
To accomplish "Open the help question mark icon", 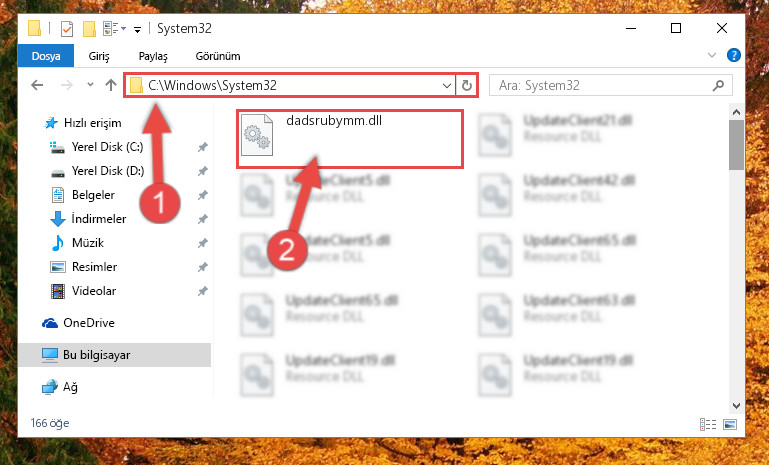I will pyautogui.click(x=734, y=55).
